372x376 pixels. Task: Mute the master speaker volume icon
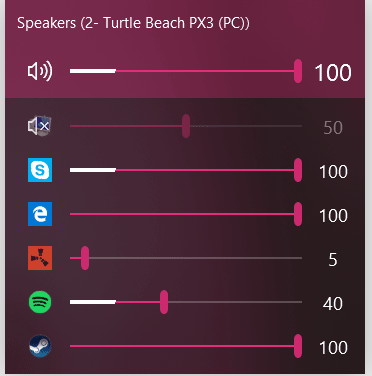point(40,71)
